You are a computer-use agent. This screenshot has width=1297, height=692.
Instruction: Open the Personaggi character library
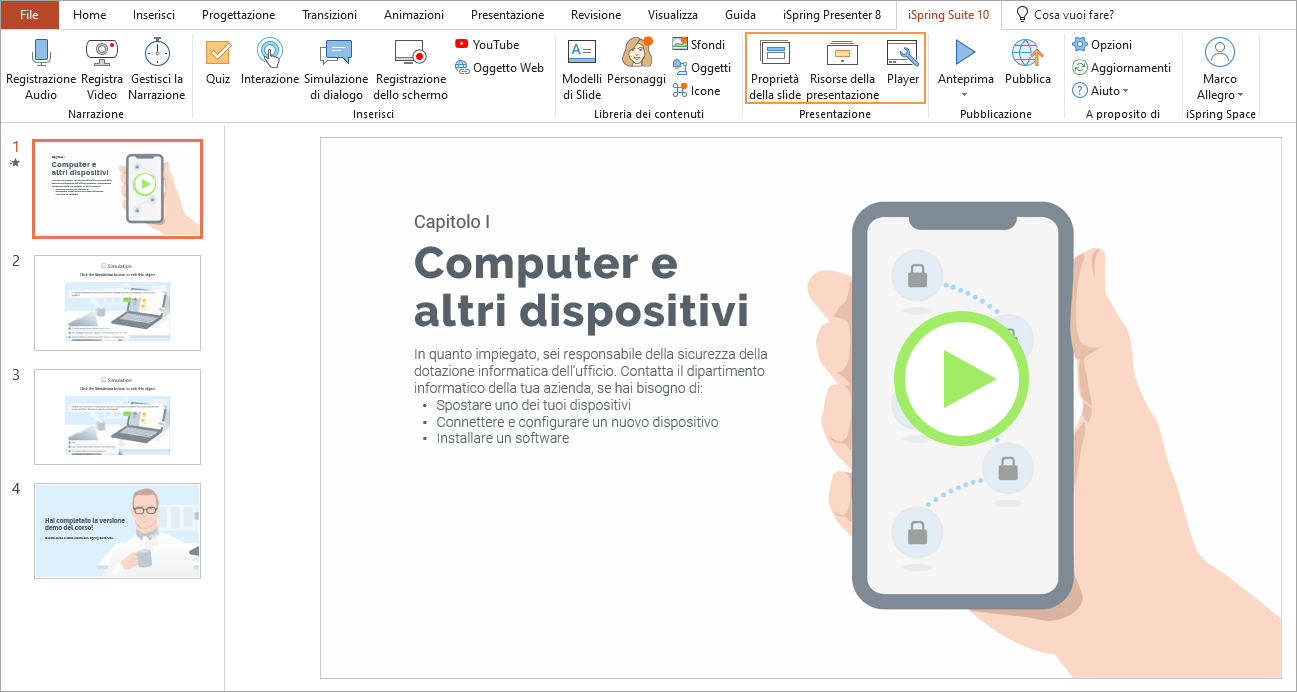pos(636,53)
